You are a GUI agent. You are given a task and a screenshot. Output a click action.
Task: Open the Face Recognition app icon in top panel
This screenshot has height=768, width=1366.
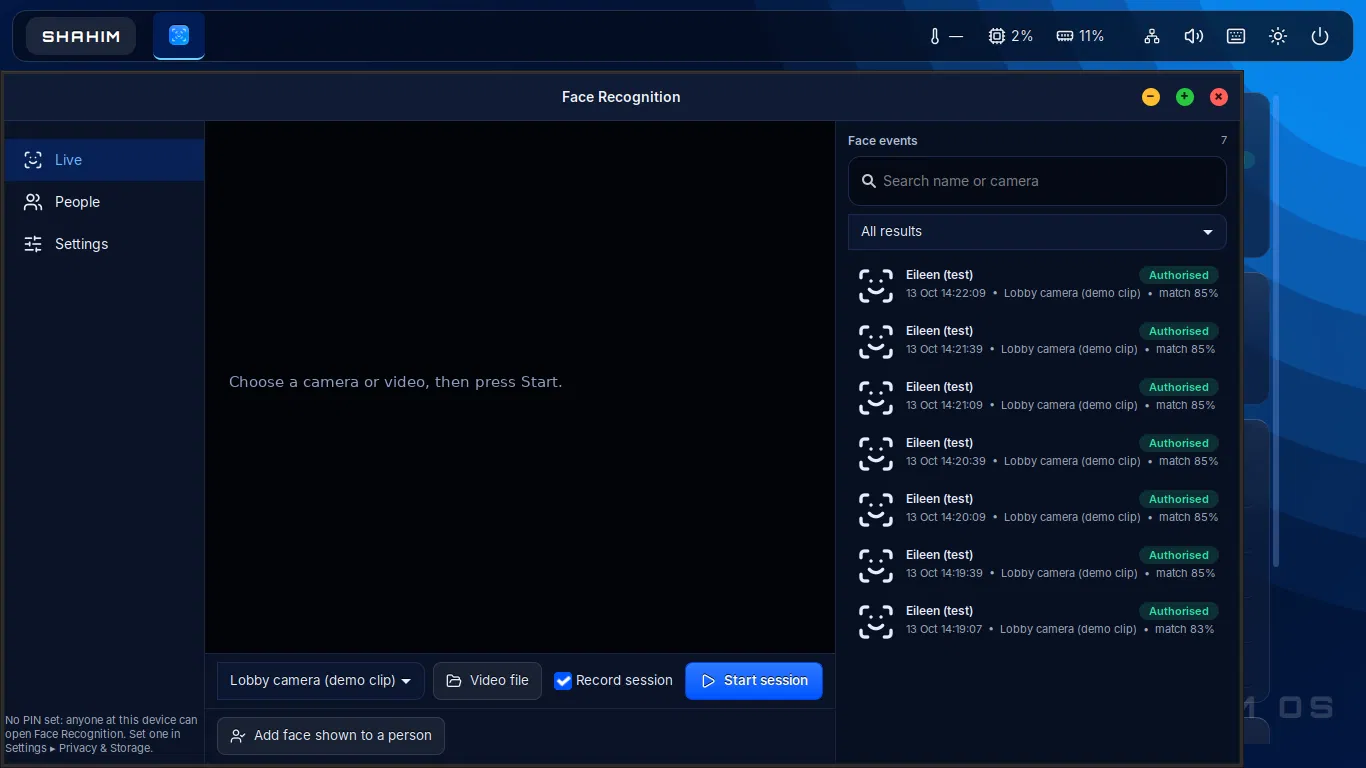pyautogui.click(x=179, y=36)
